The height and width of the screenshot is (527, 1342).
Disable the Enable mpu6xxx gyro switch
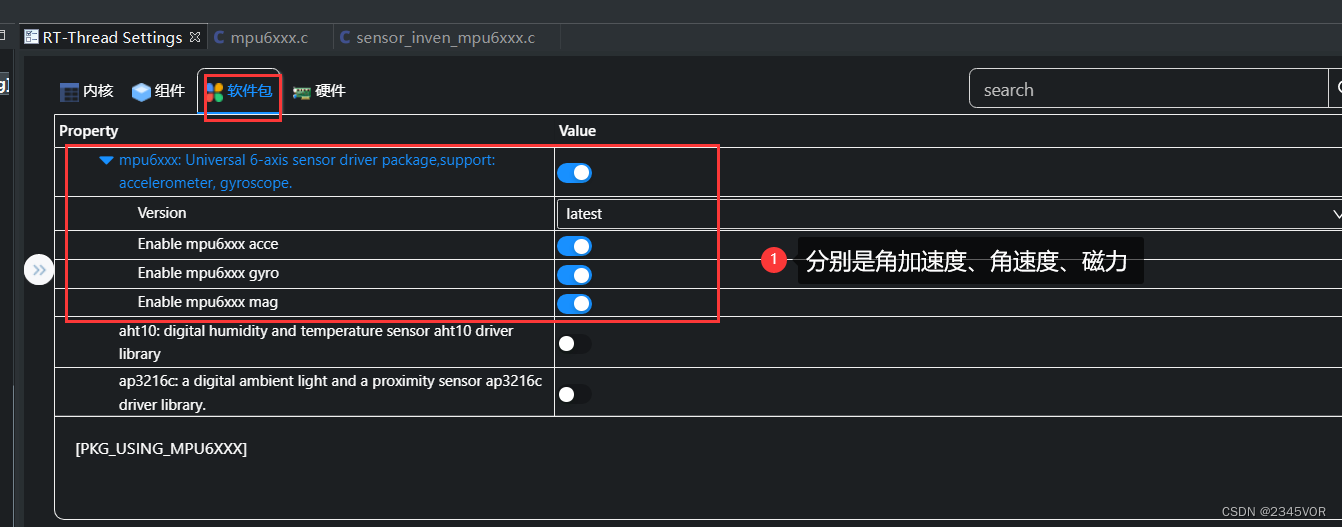574,275
